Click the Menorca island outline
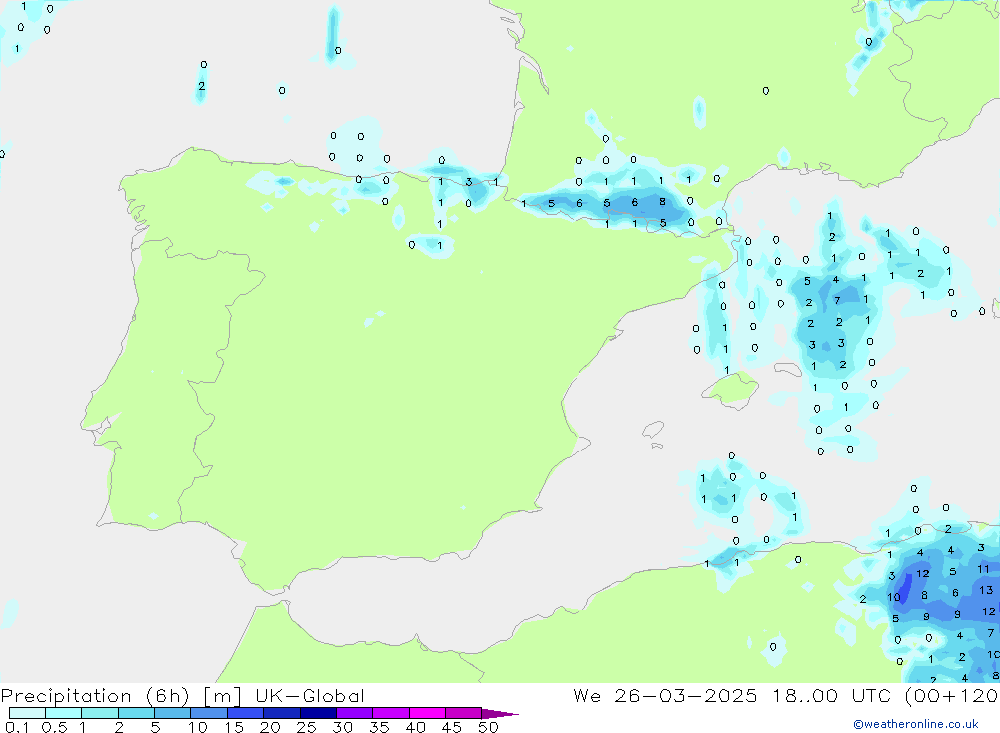 click(x=788, y=369)
